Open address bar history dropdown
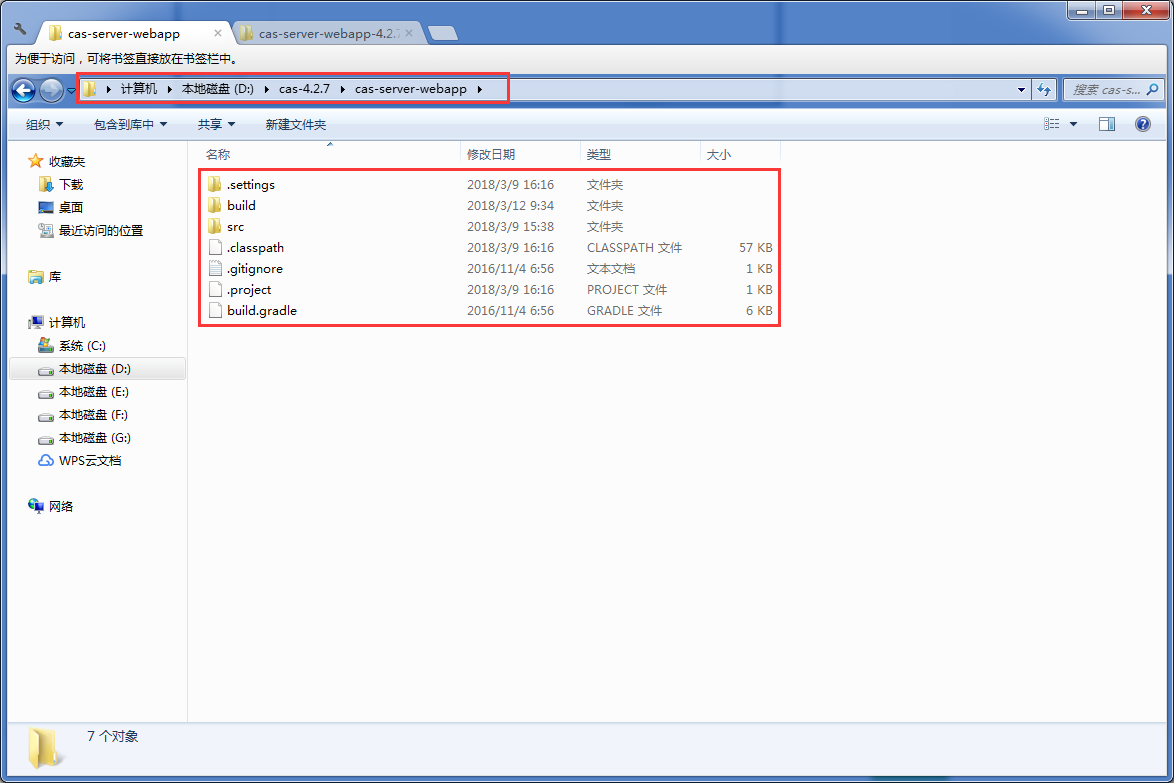Image resolution: width=1174 pixels, height=783 pixels. [x=1021, y=90]
